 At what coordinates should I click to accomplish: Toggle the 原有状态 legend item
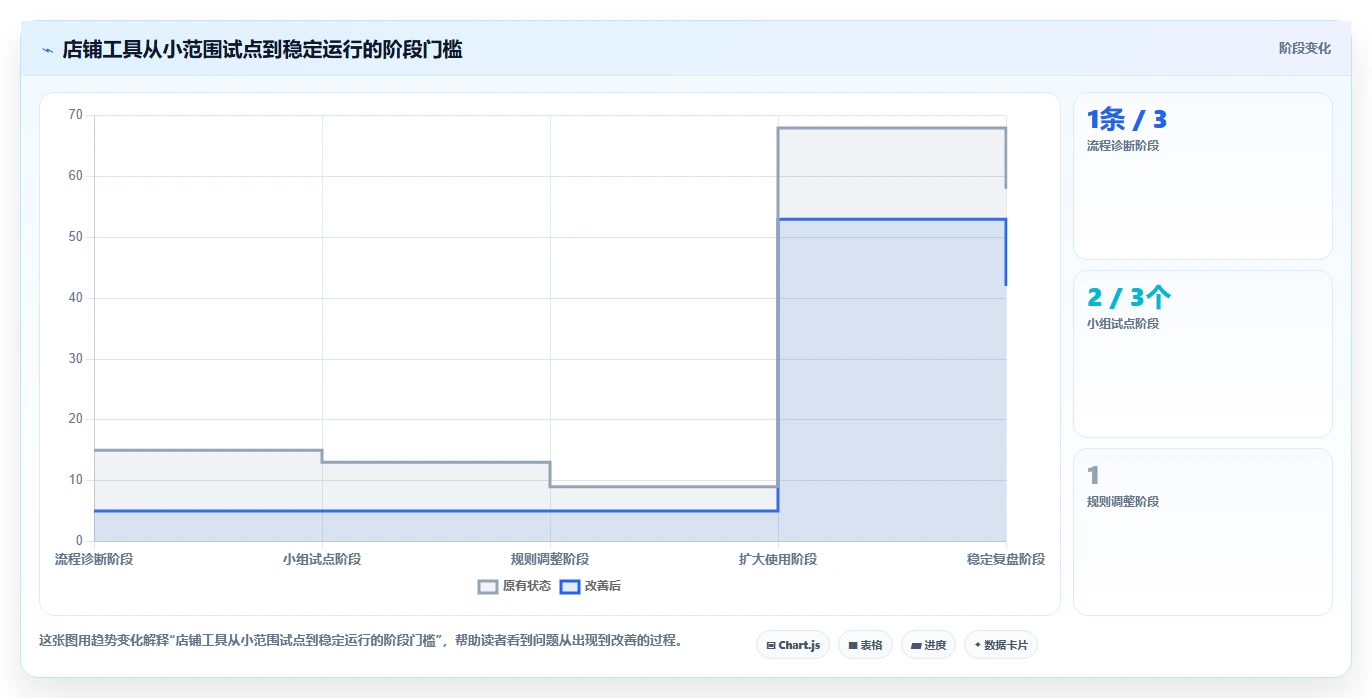(x=514, y=586)
